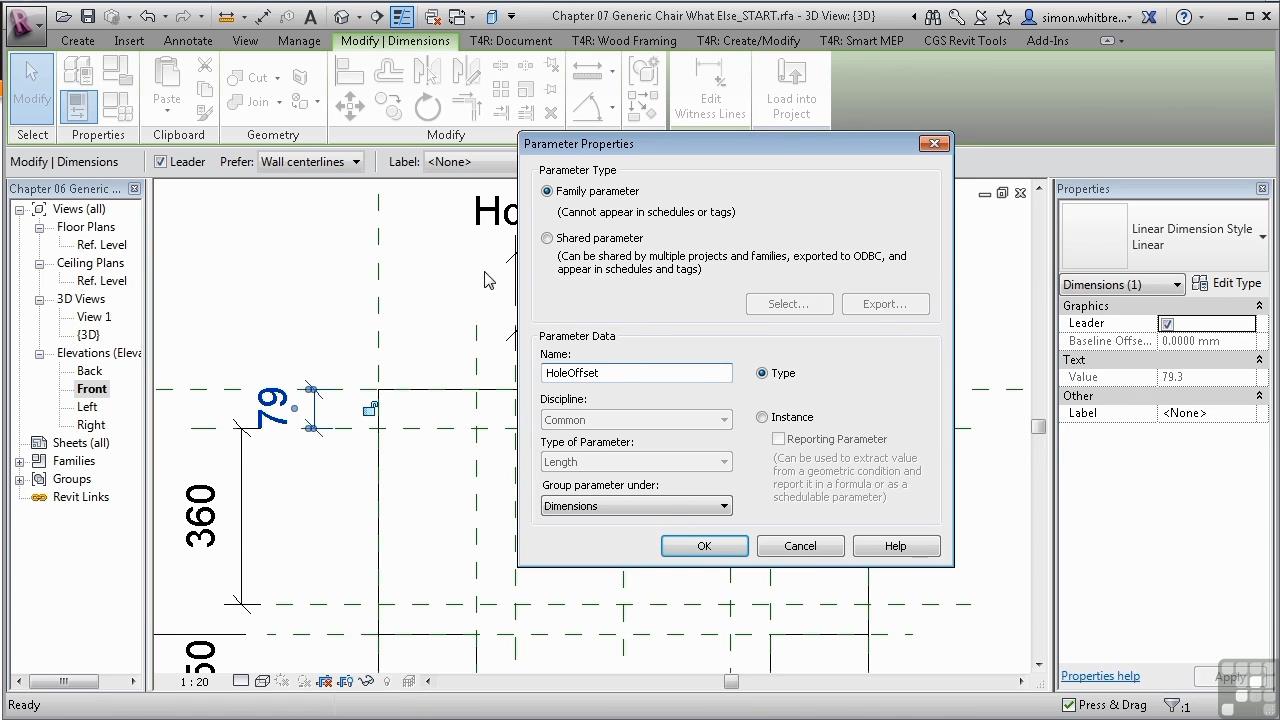Viewport: 1280px width, 720px height.
Task: Click OK in Parameter Properties dialog
Action: click(704, 546)
